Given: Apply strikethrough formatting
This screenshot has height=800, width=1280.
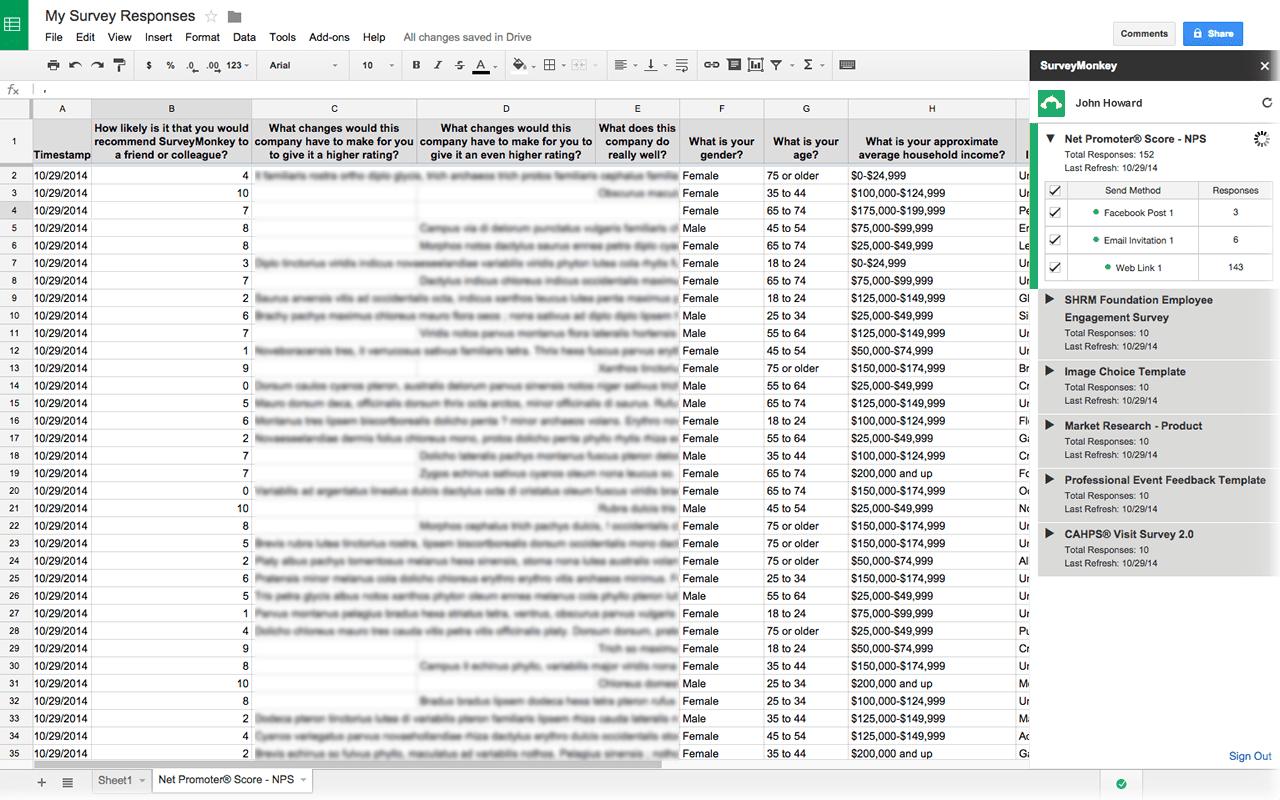Looking at the screenshot, I should 459,65.
